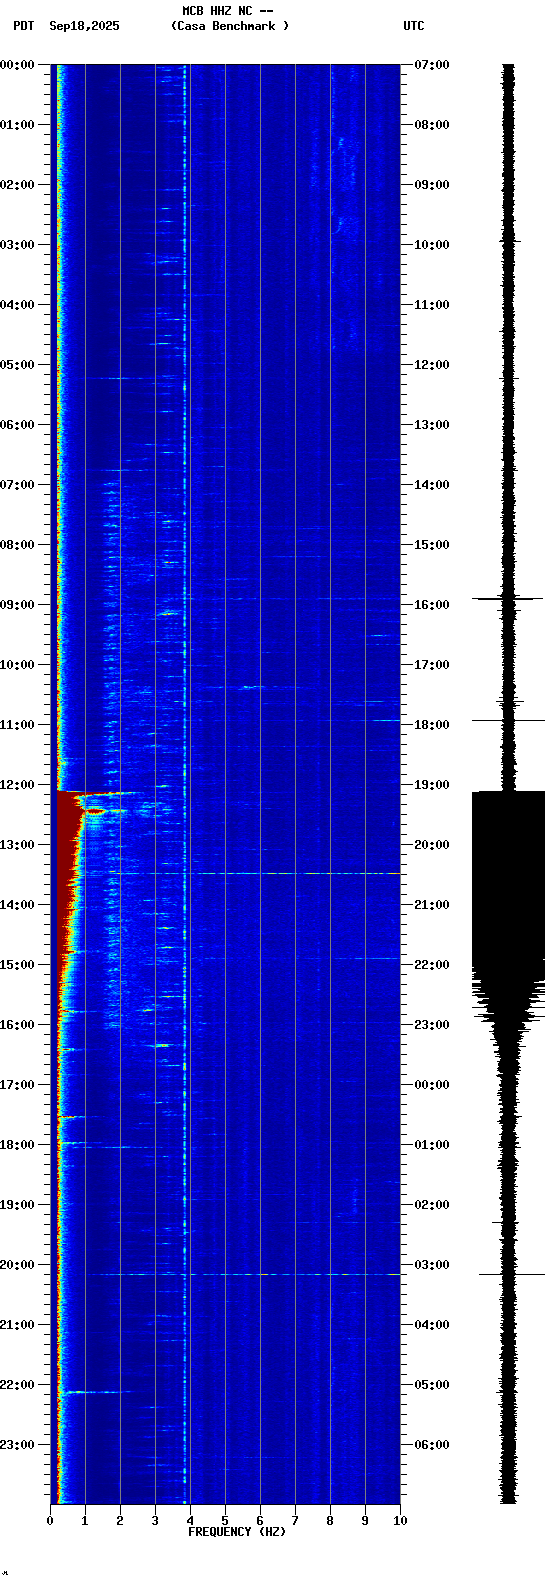Click the UTC time label '16:00'
The height and width of the screenshot is (1584, 552).
click(432, 605)
